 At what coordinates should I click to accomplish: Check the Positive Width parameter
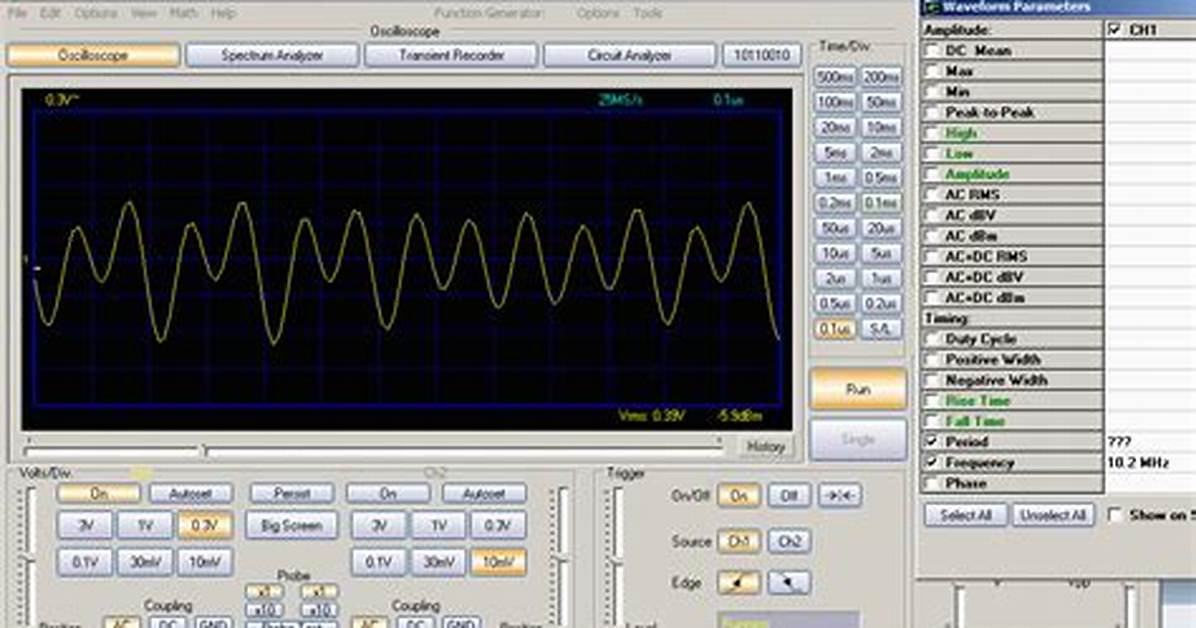point(933,359)
